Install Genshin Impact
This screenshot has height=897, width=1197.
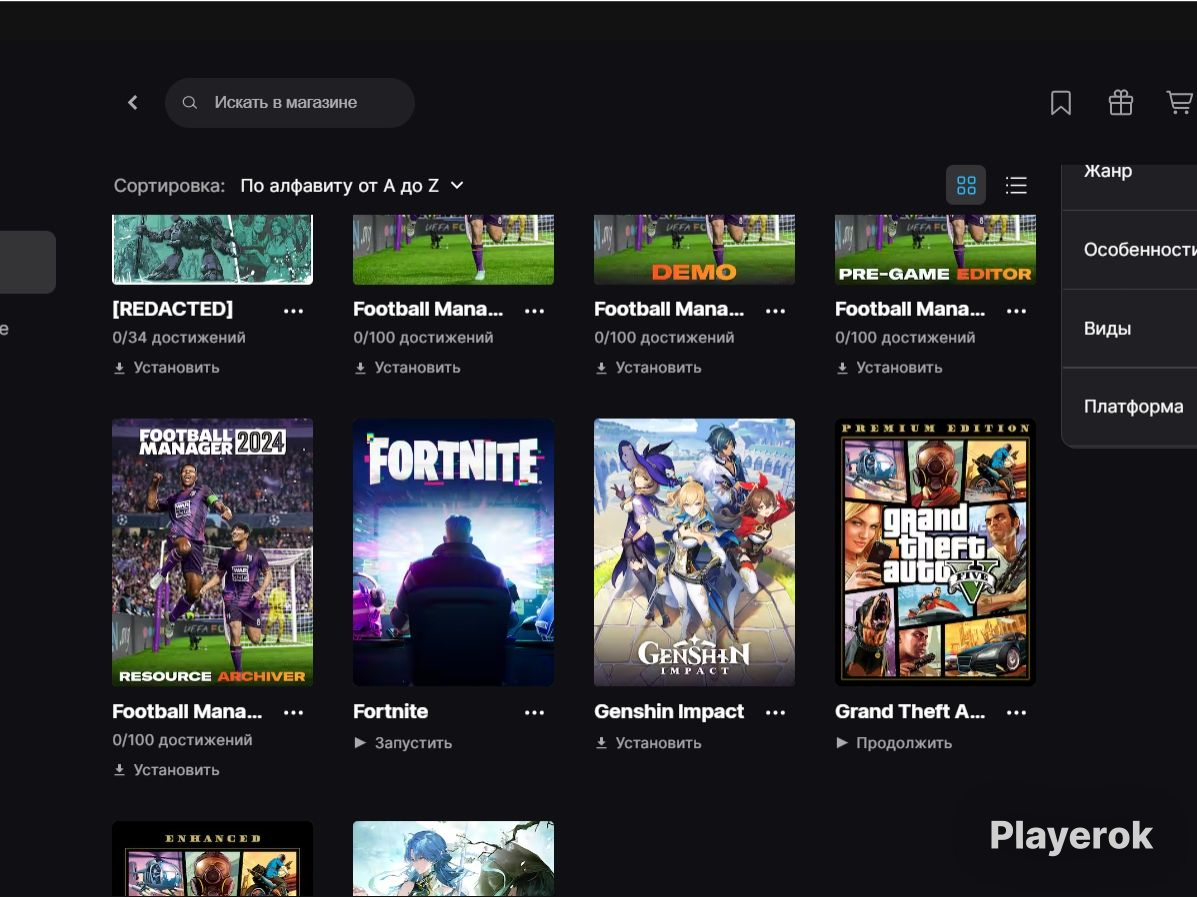(648, 743)
